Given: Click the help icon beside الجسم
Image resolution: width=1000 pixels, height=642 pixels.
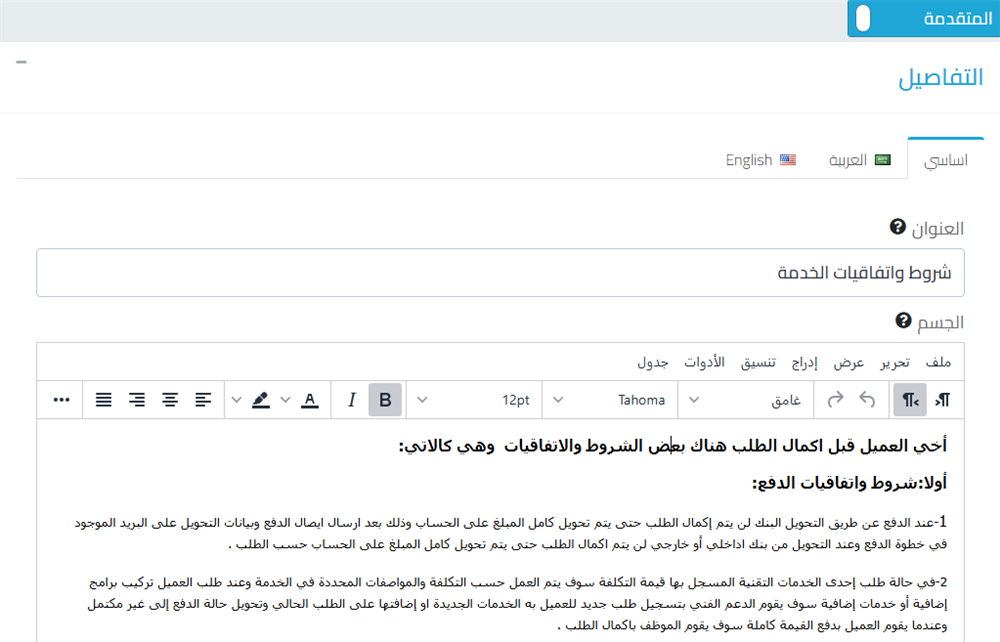Looking at the screenshot, I should 904,321.
